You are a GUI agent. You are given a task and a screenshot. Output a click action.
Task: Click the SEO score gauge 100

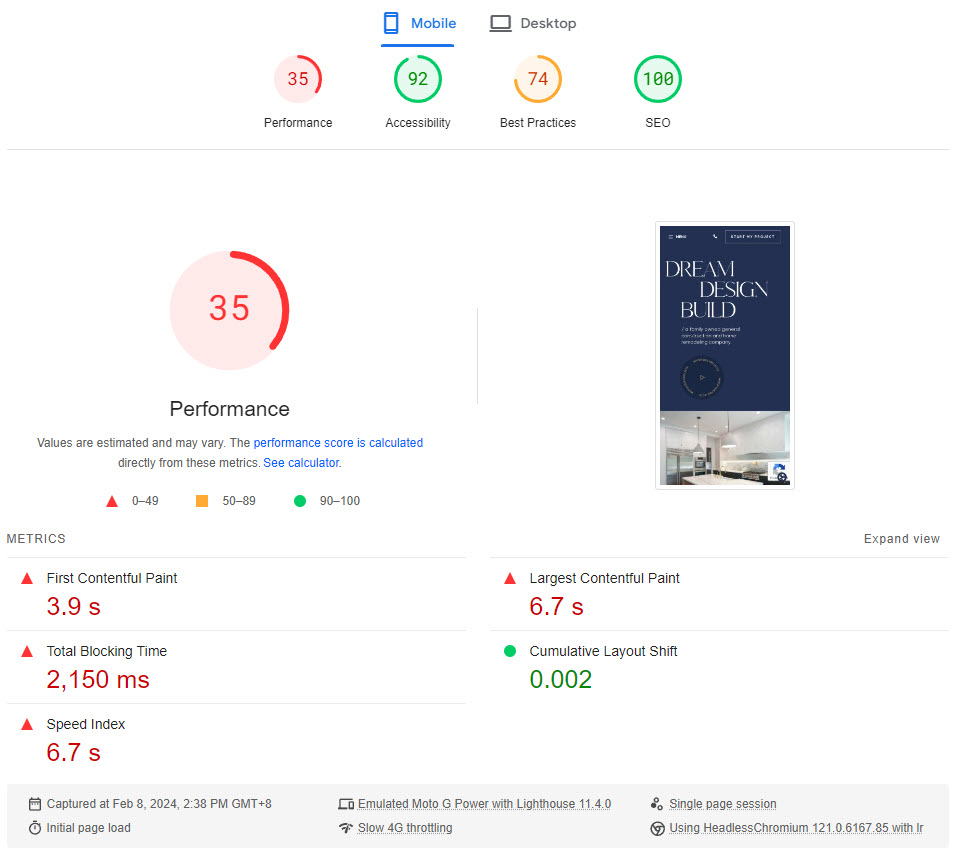[658, 80]
